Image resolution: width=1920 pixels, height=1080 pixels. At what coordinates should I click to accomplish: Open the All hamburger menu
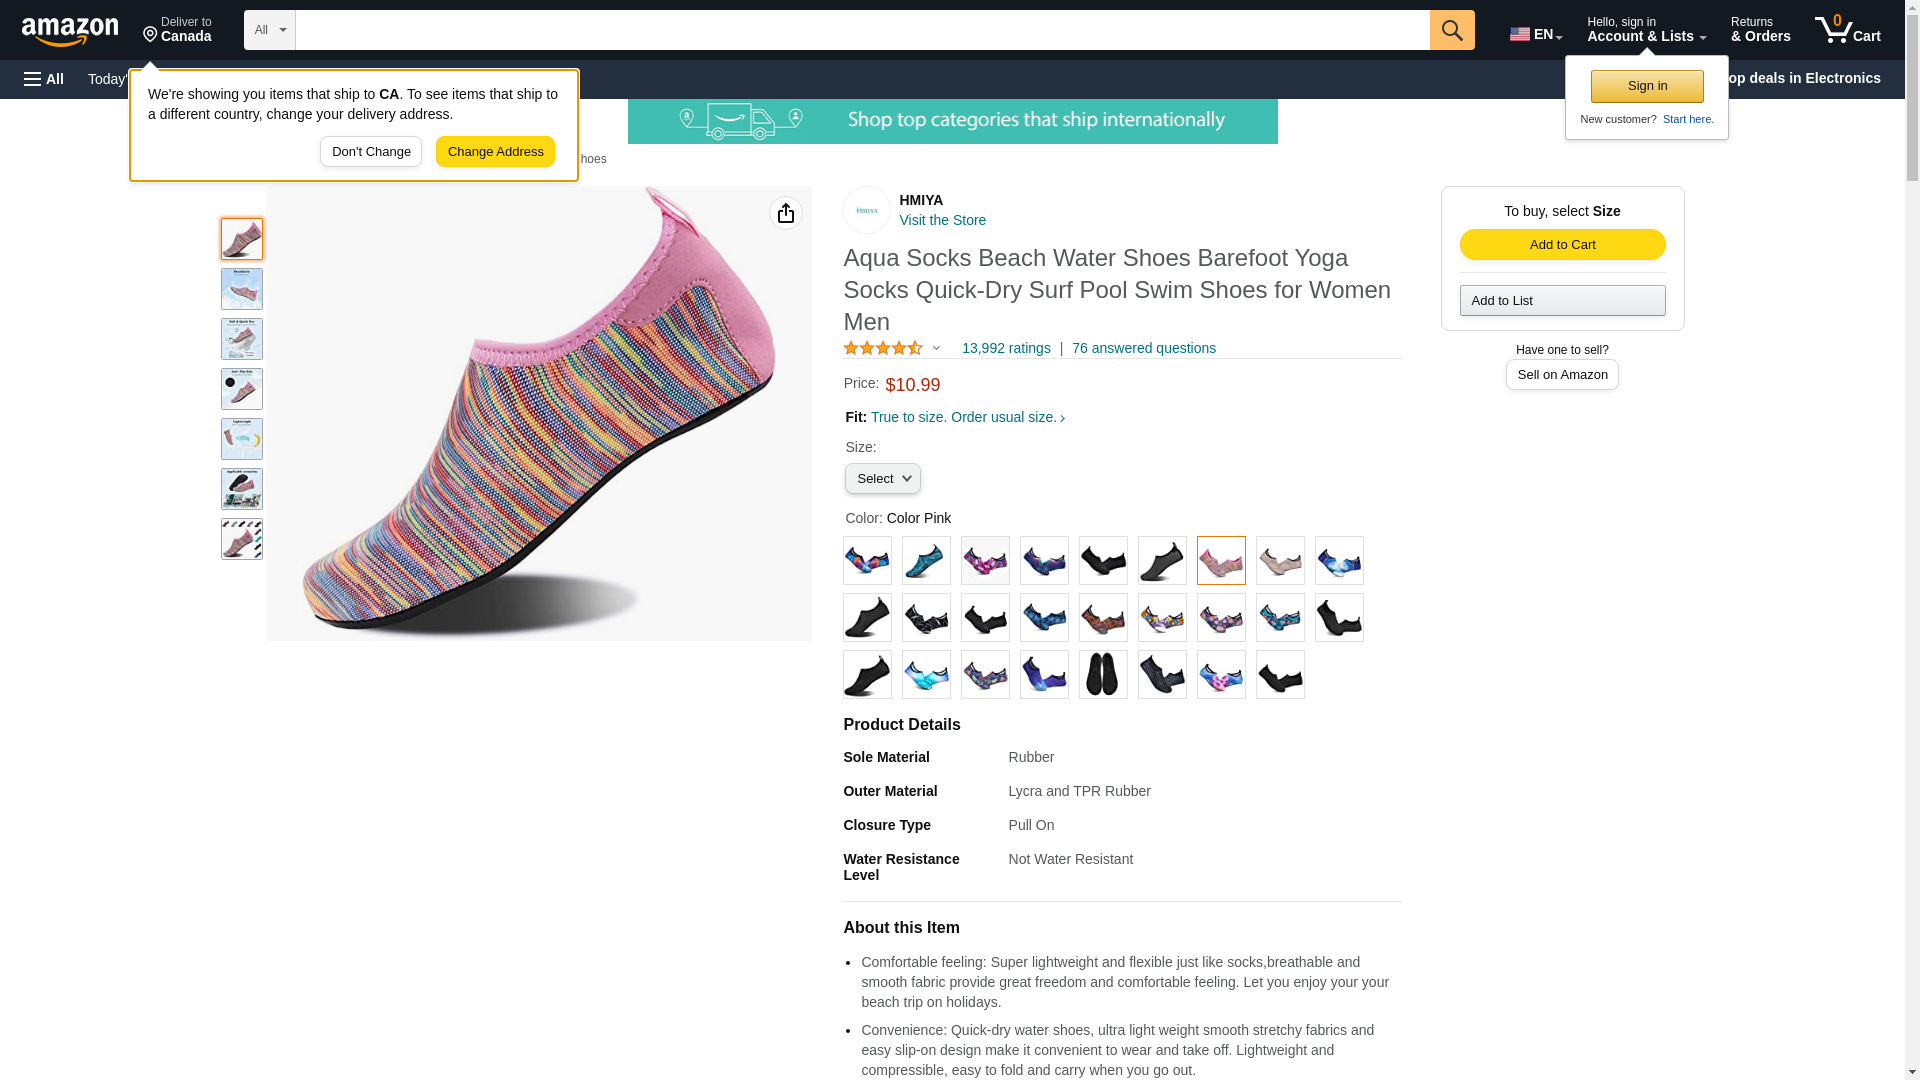click(44, 79)
